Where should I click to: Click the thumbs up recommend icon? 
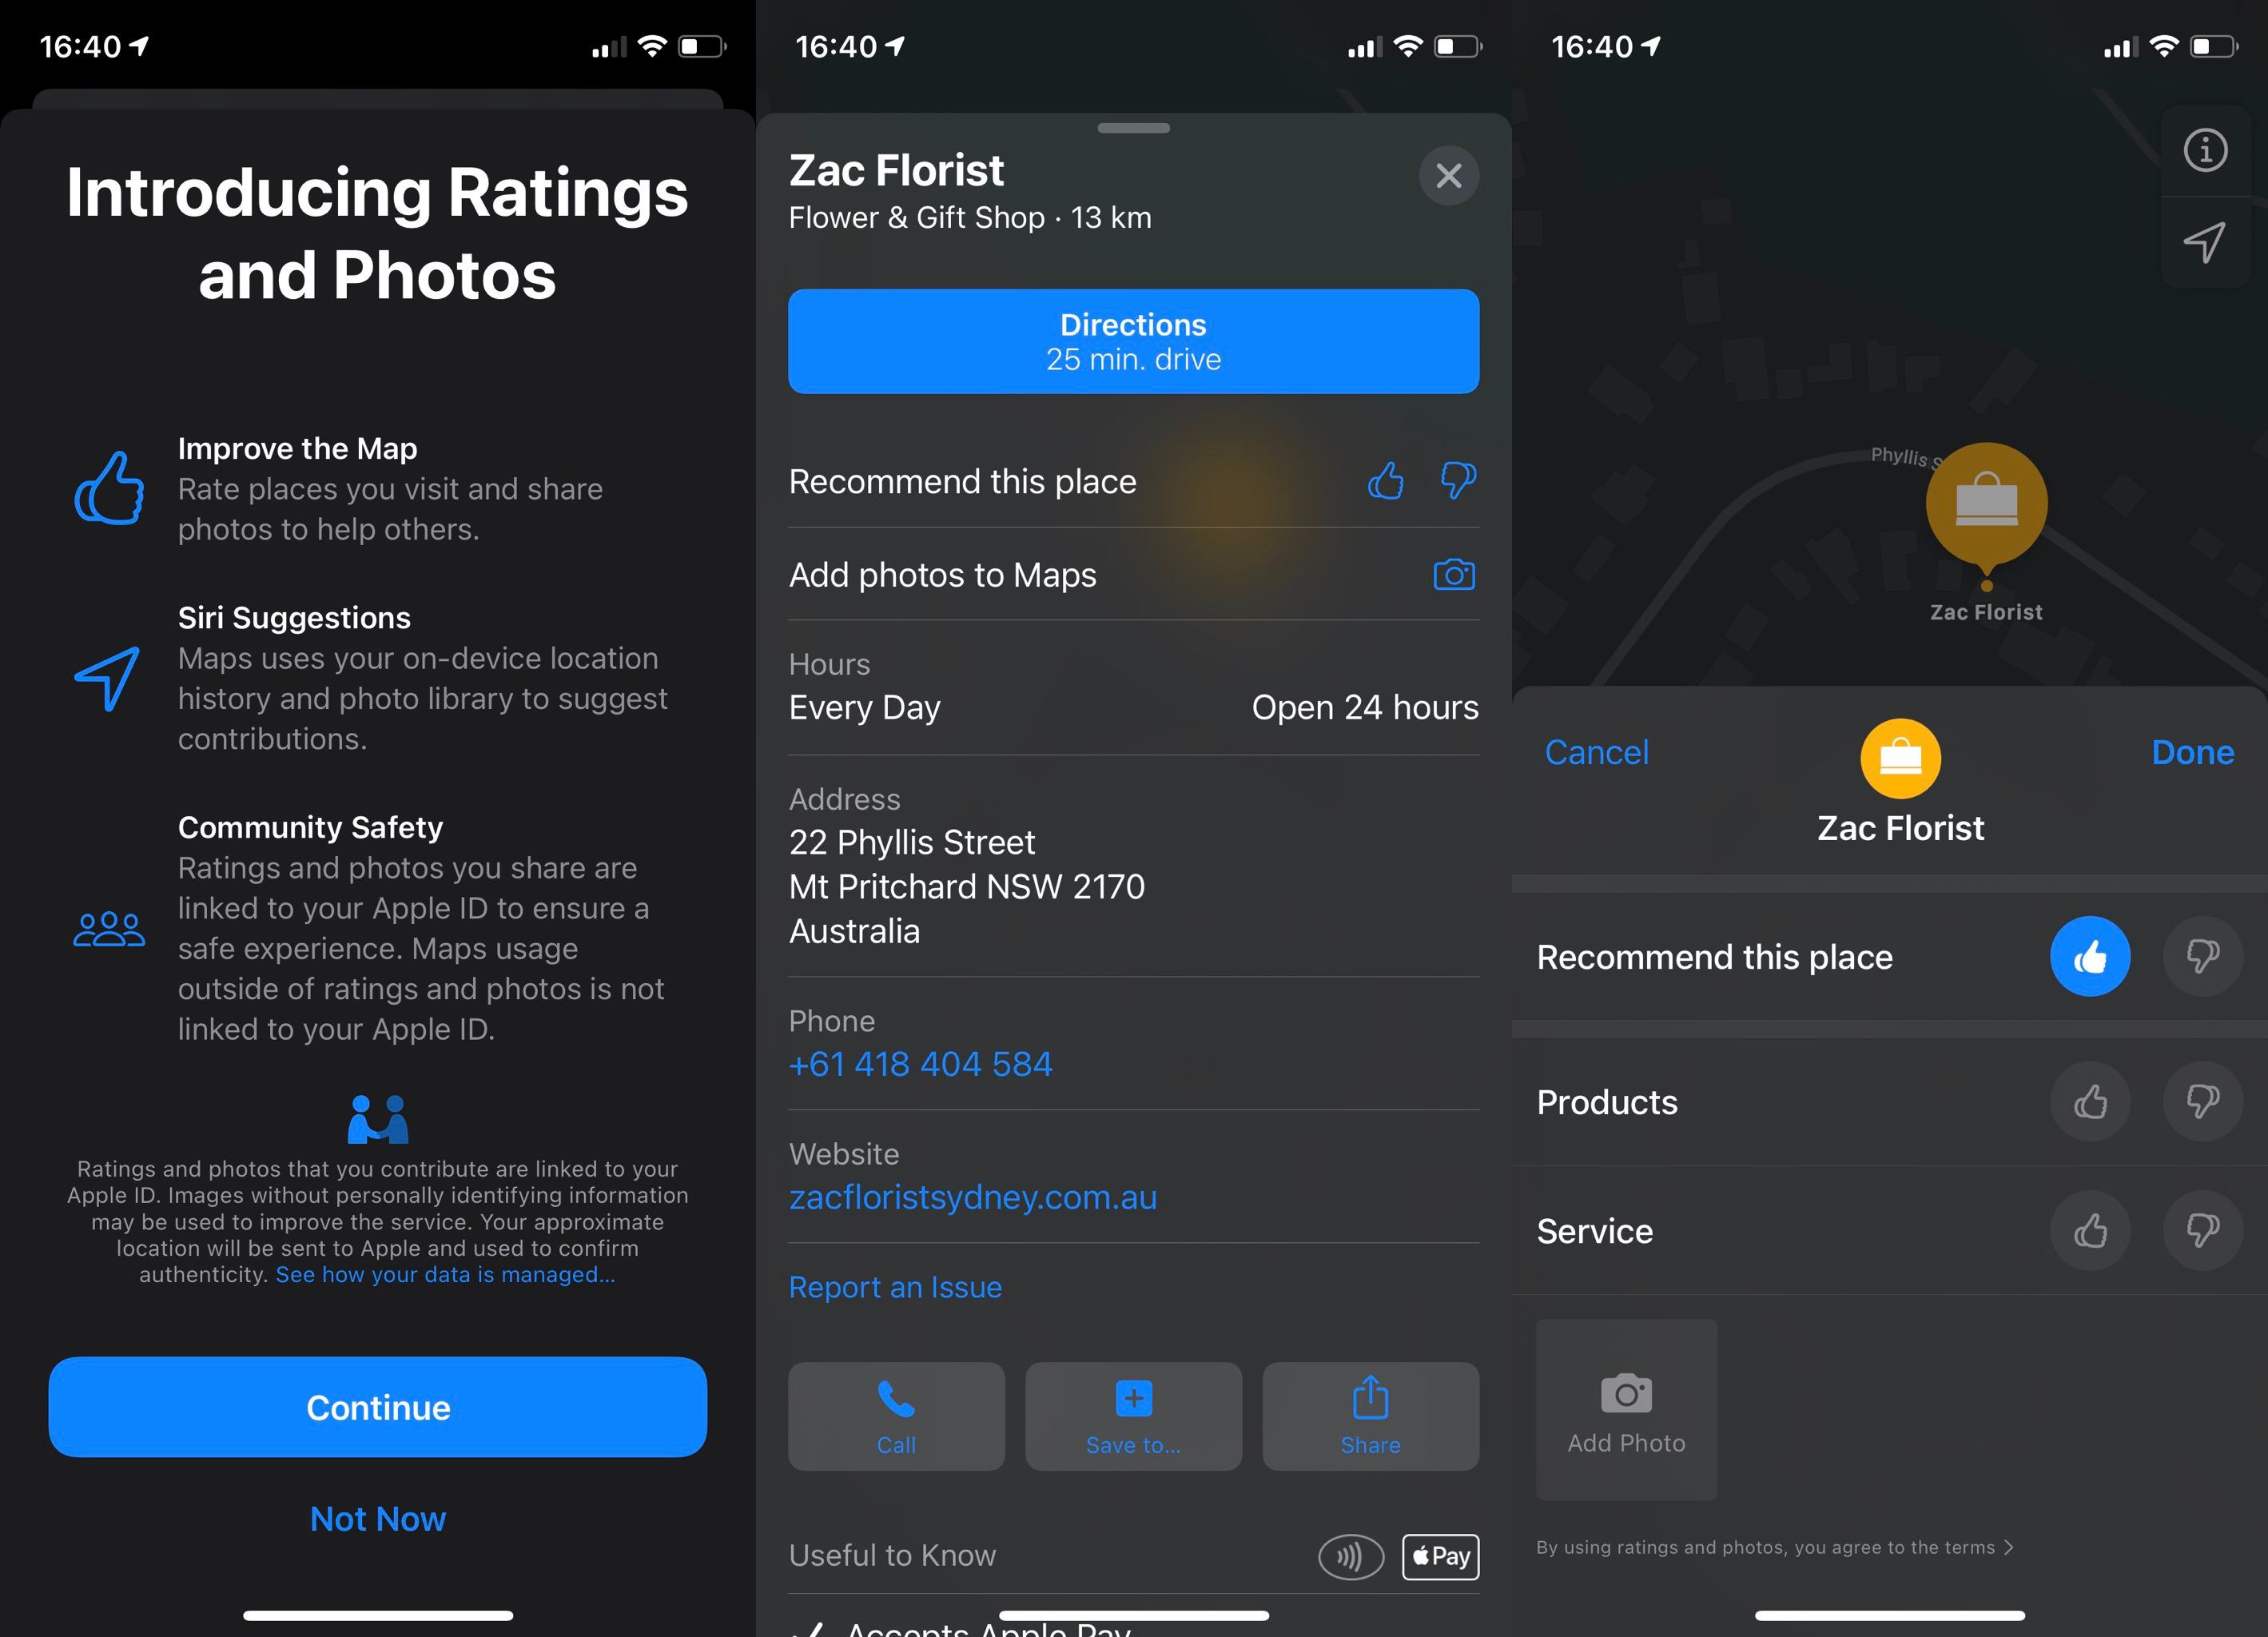click(x=2090, y=955)
